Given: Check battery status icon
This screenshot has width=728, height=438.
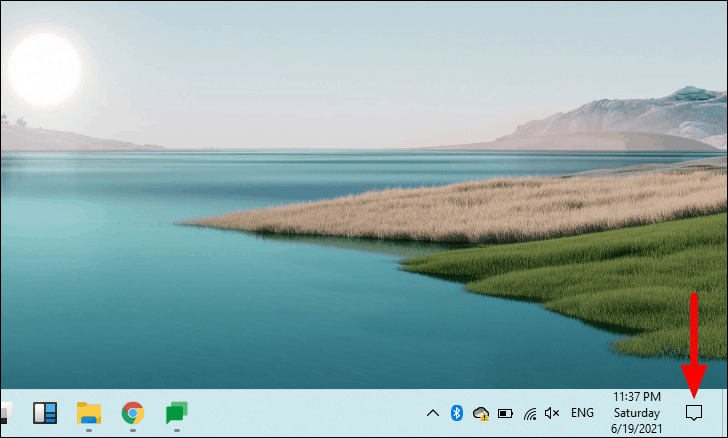Looking at the screenshot, I should click(x=505, y=413).
